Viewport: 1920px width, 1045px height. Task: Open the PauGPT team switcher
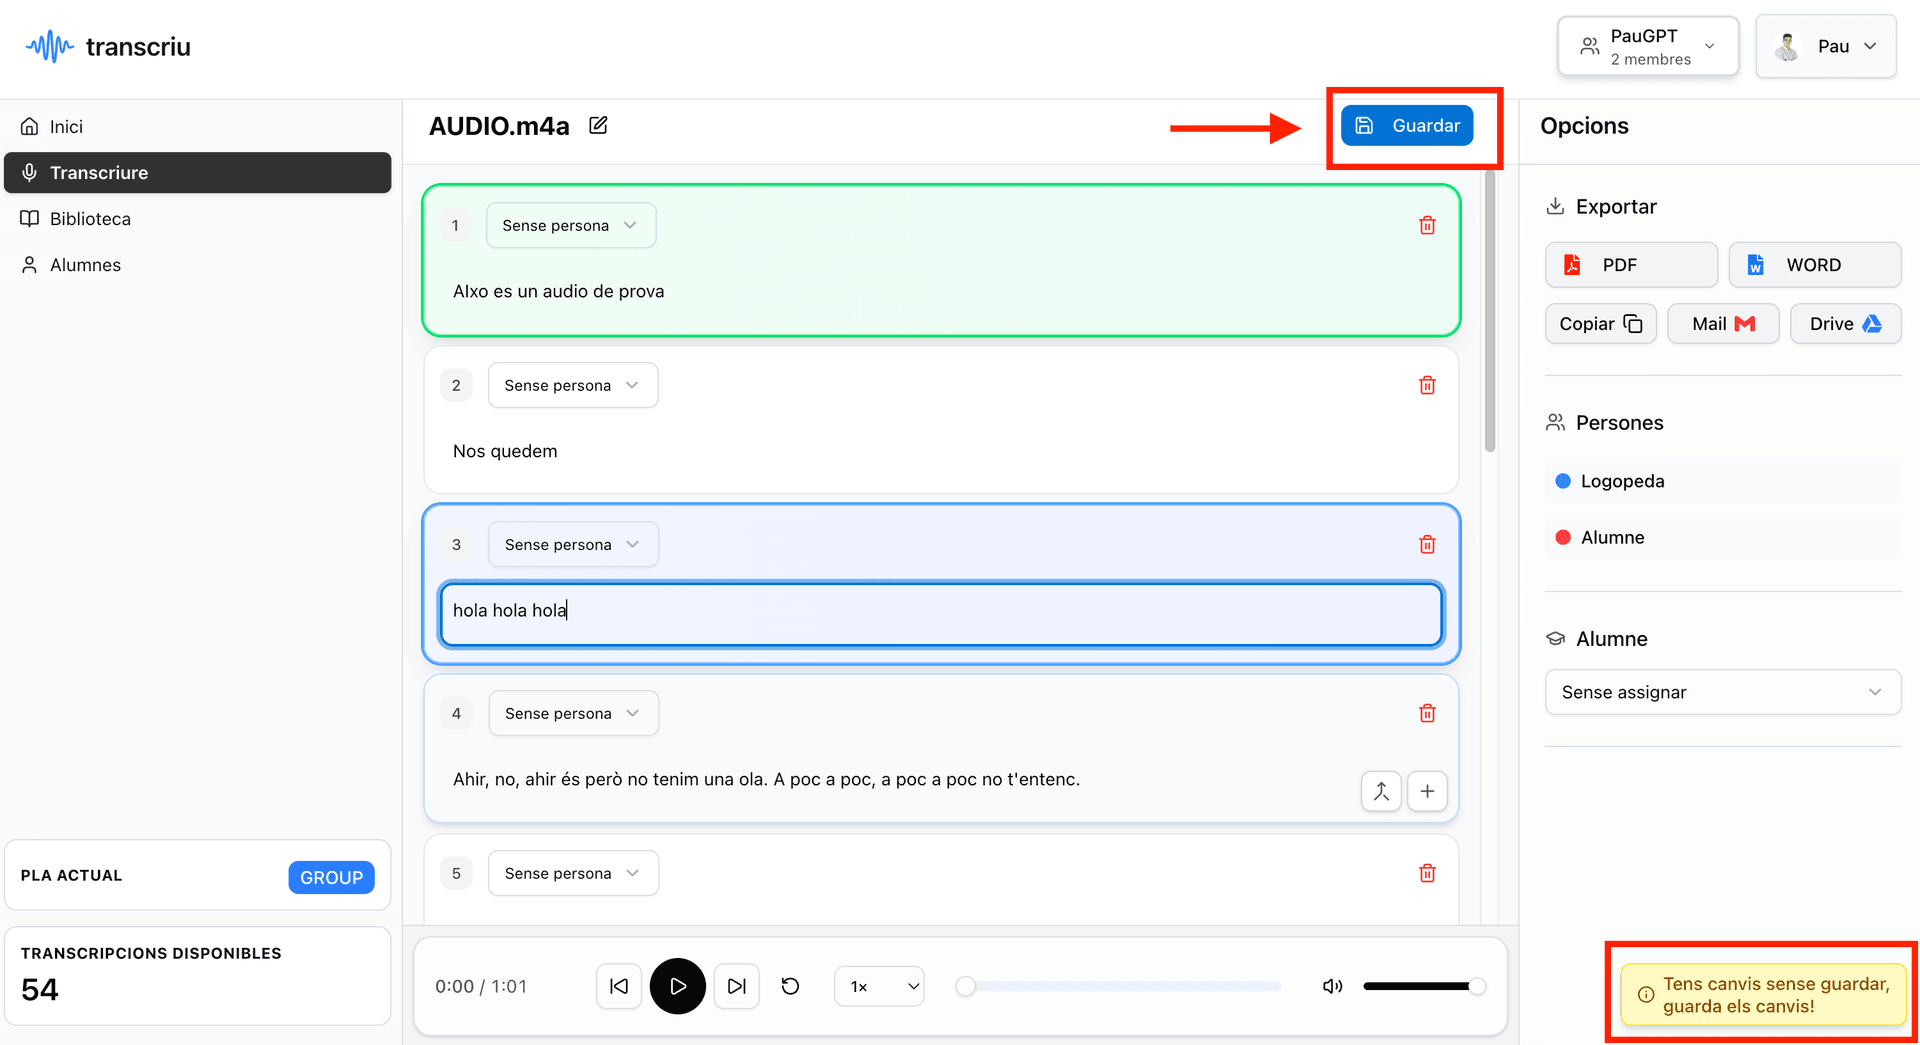coord(1647,47)
